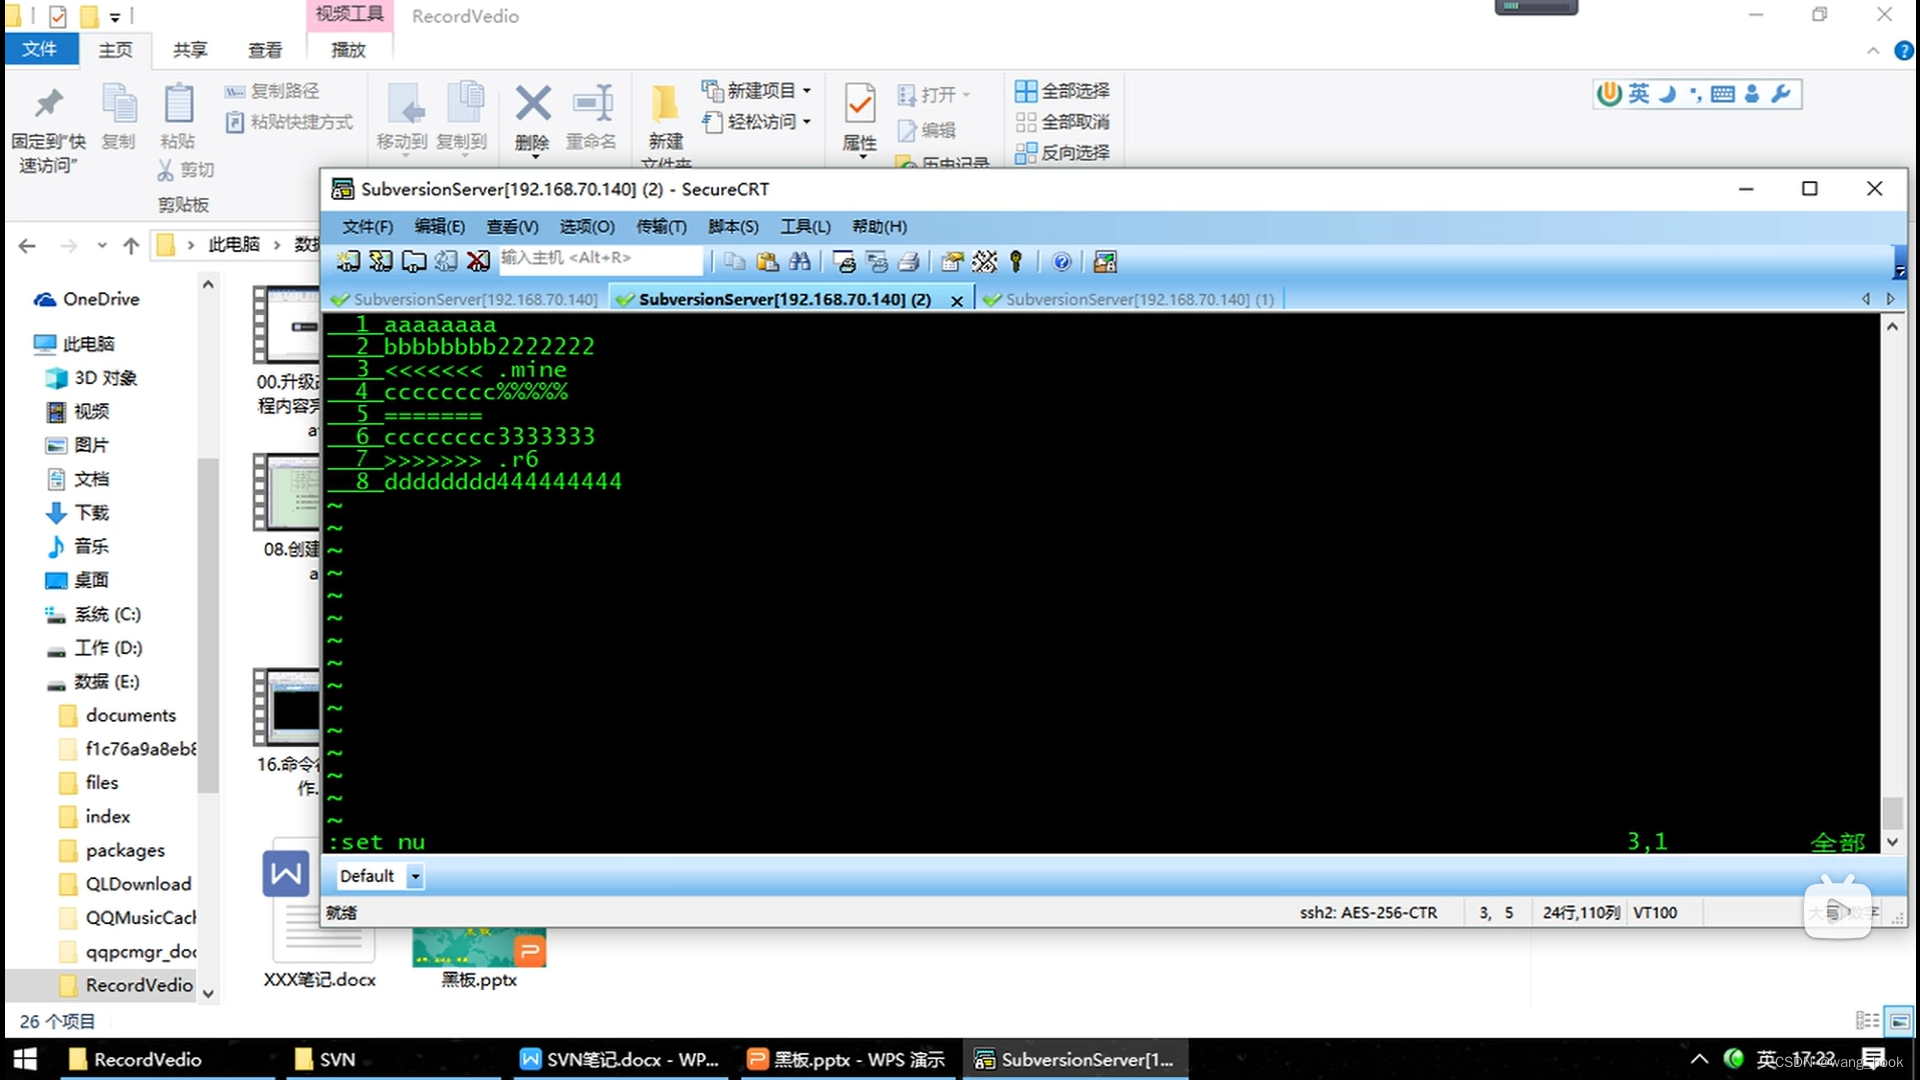Click SecureCRT tab scroll right arrow

pos(1890,298)
